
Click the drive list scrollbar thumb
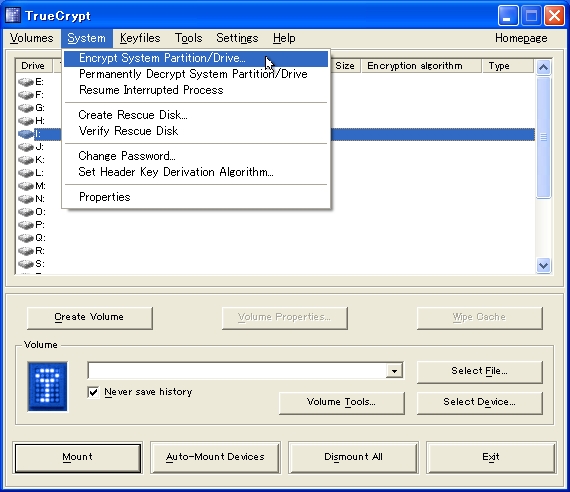(x=543, y=137)
